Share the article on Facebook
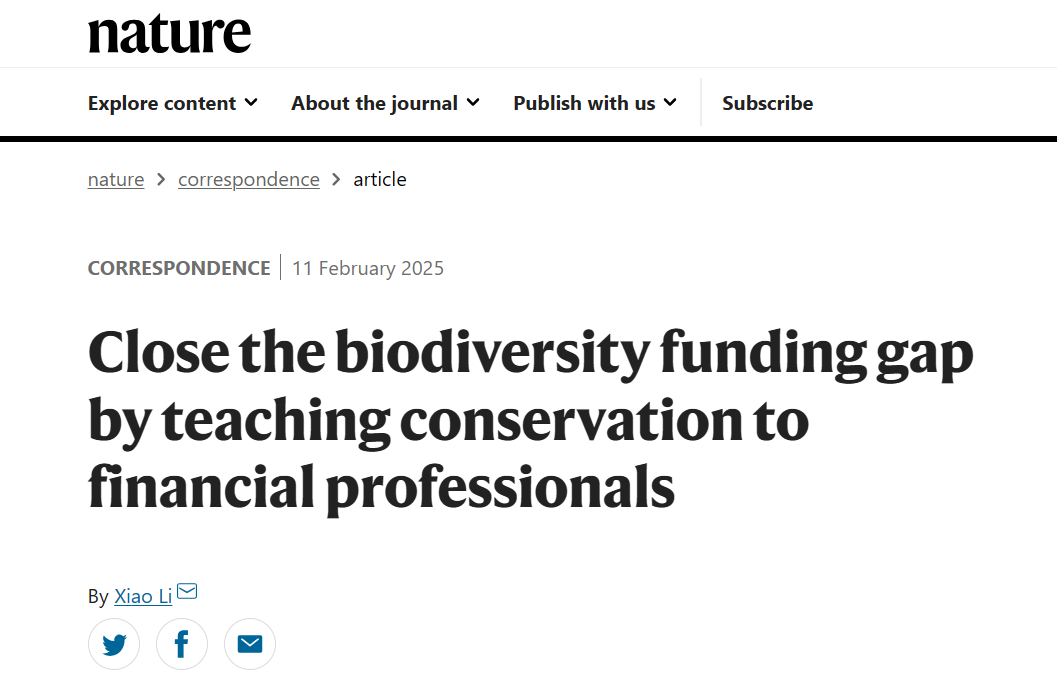 (x=182, y=644)
